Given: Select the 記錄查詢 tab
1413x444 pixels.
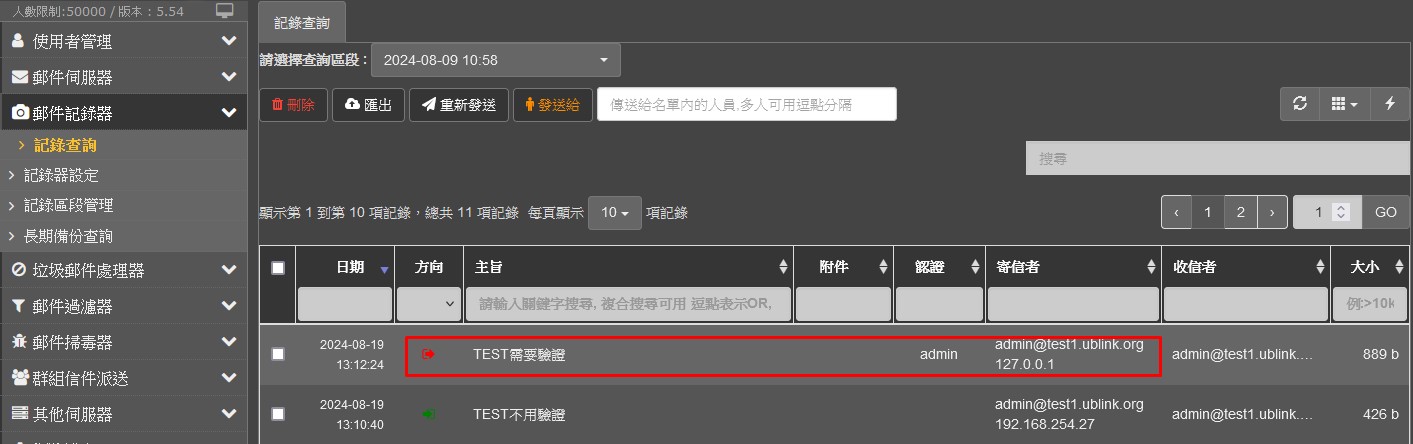Looking at the screenshot, I should (302, 22).
